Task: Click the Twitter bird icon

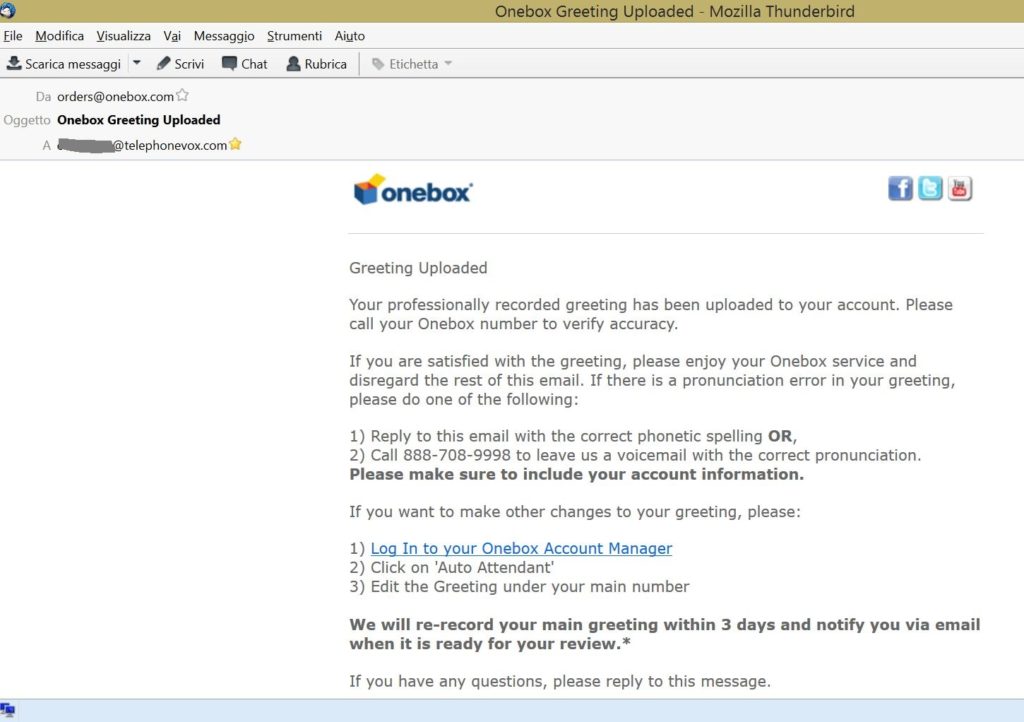Action: [x=930, y=188]
